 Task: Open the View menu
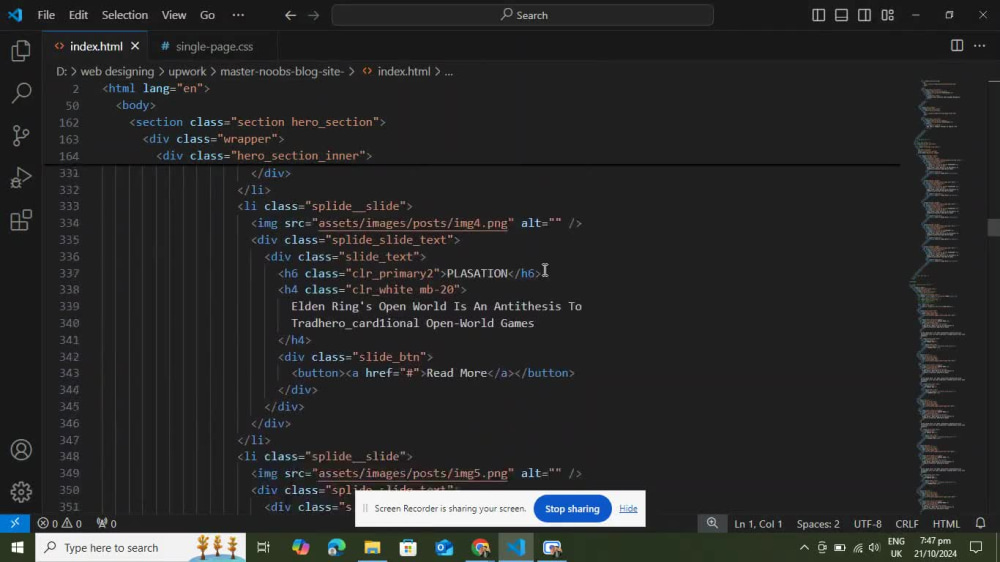(x=173, y=15)
